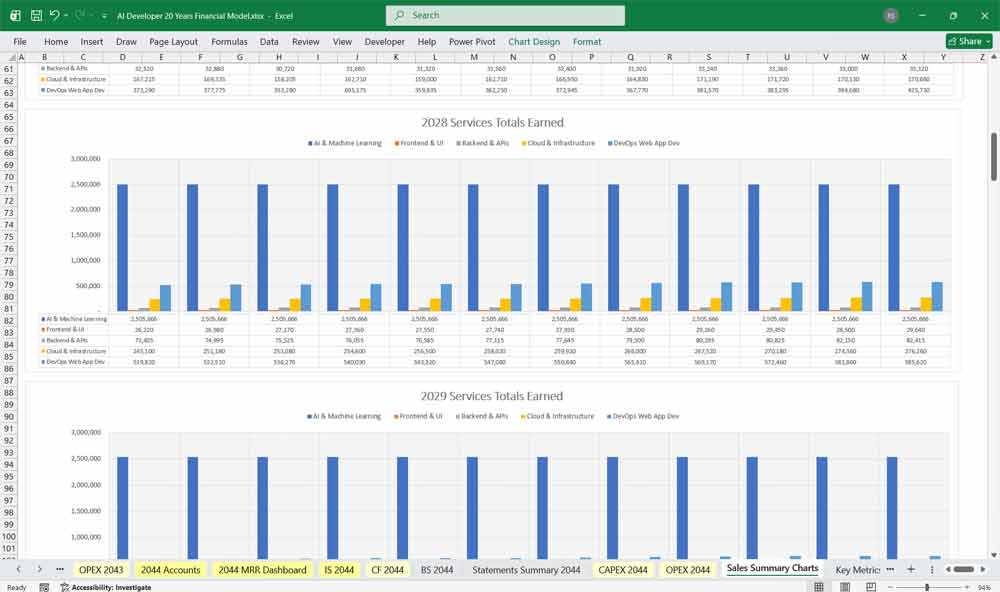The width and height of the screenshot is (1000, 592).
Task: Expand the Share button dropdown arrow
Action: point(987,41)
